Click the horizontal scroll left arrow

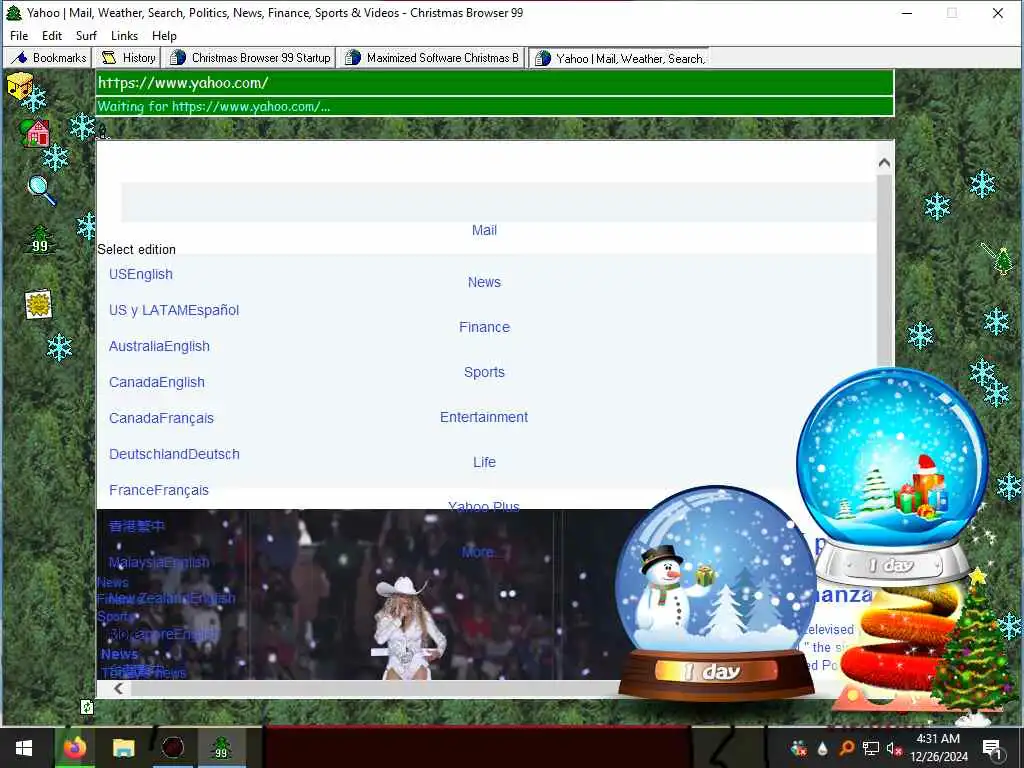click(x=118, y=688)
